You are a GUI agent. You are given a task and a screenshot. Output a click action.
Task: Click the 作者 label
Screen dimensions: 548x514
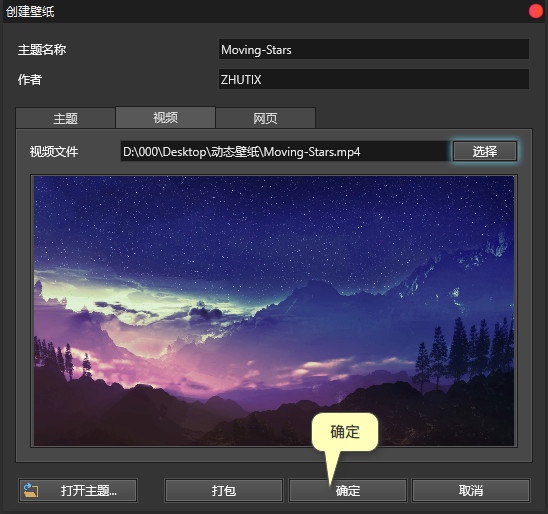(30, 80)
